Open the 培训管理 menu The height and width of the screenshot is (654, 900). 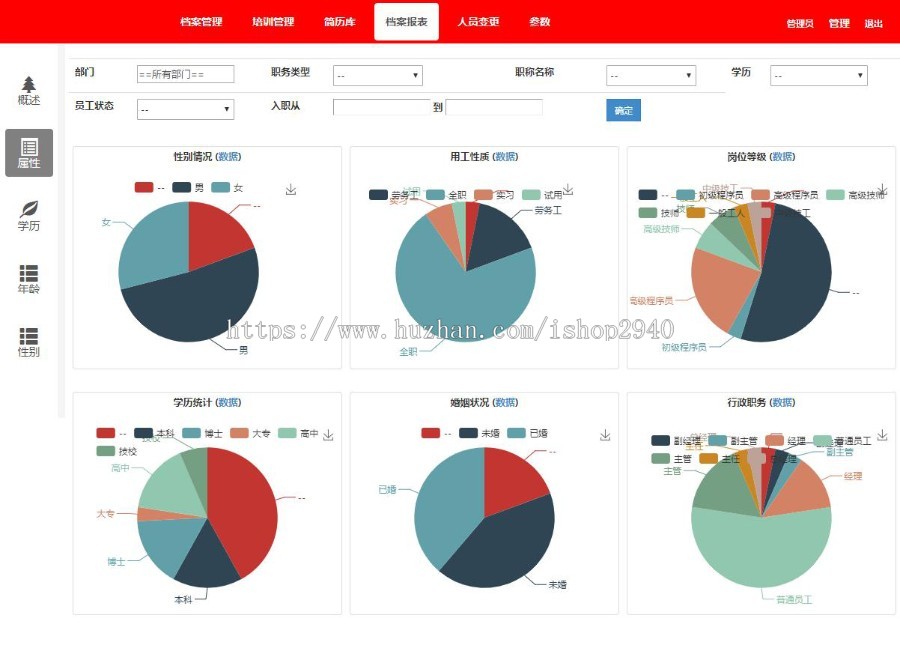tap(273, 22)
